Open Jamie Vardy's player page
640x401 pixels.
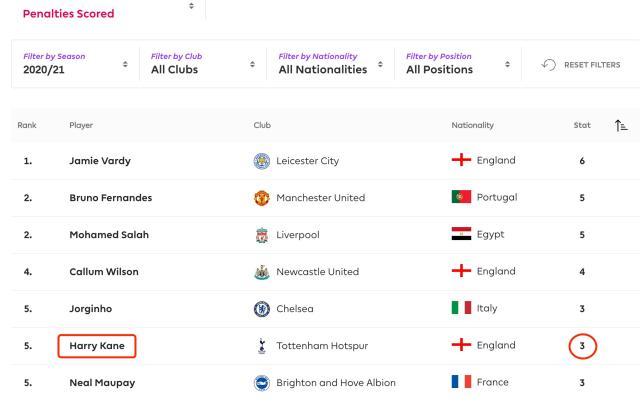100,161
